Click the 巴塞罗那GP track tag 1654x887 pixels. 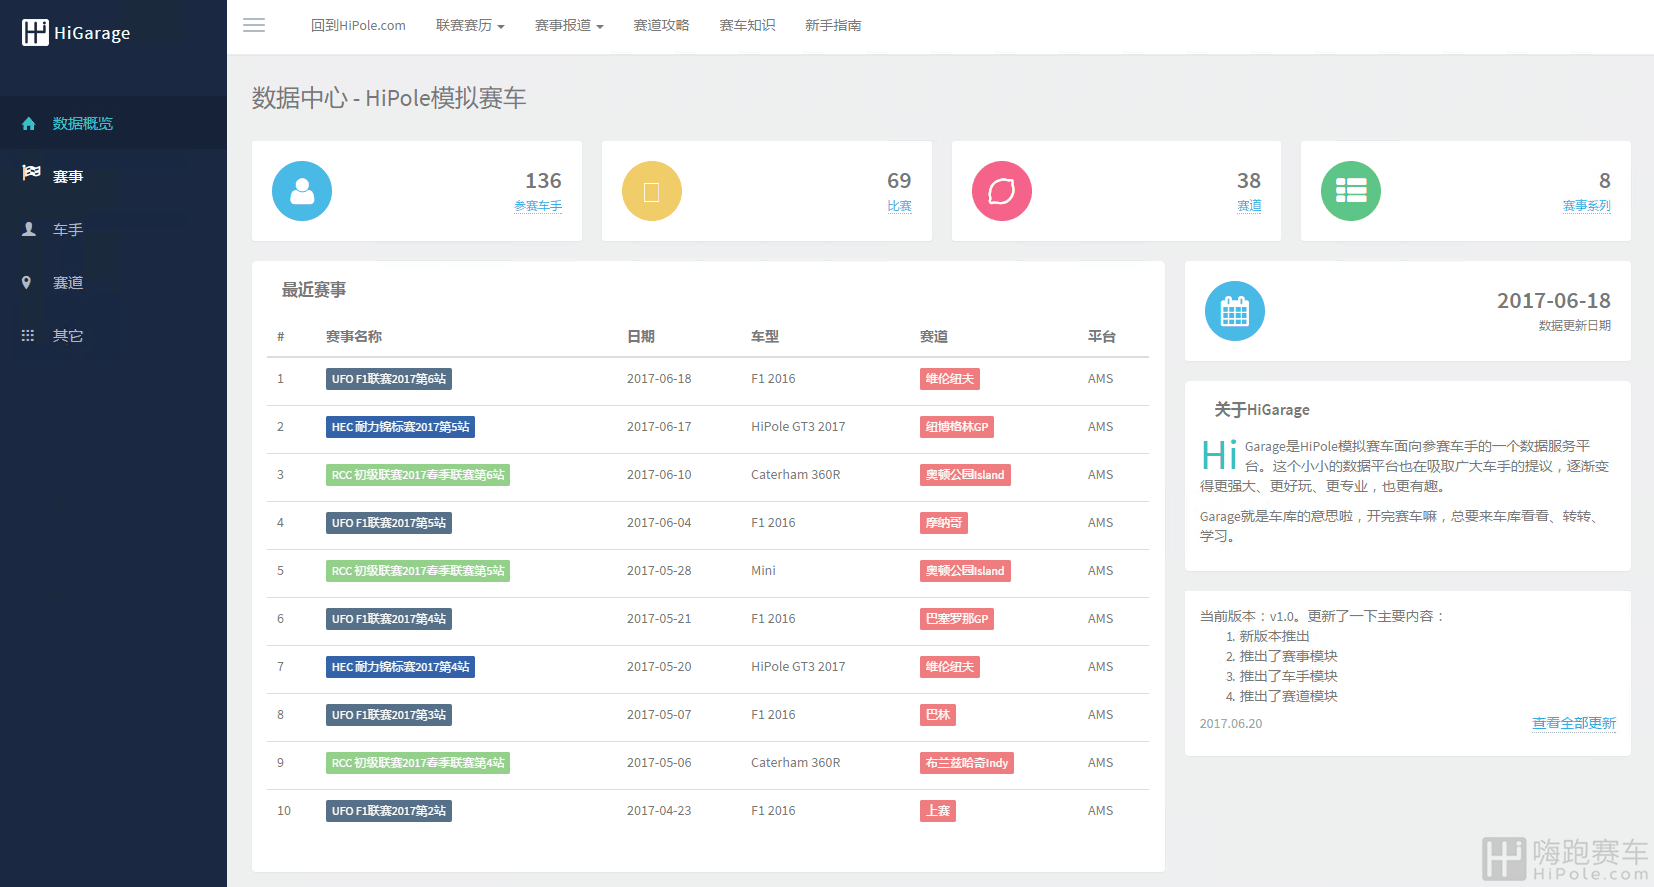tap(957, 619)
